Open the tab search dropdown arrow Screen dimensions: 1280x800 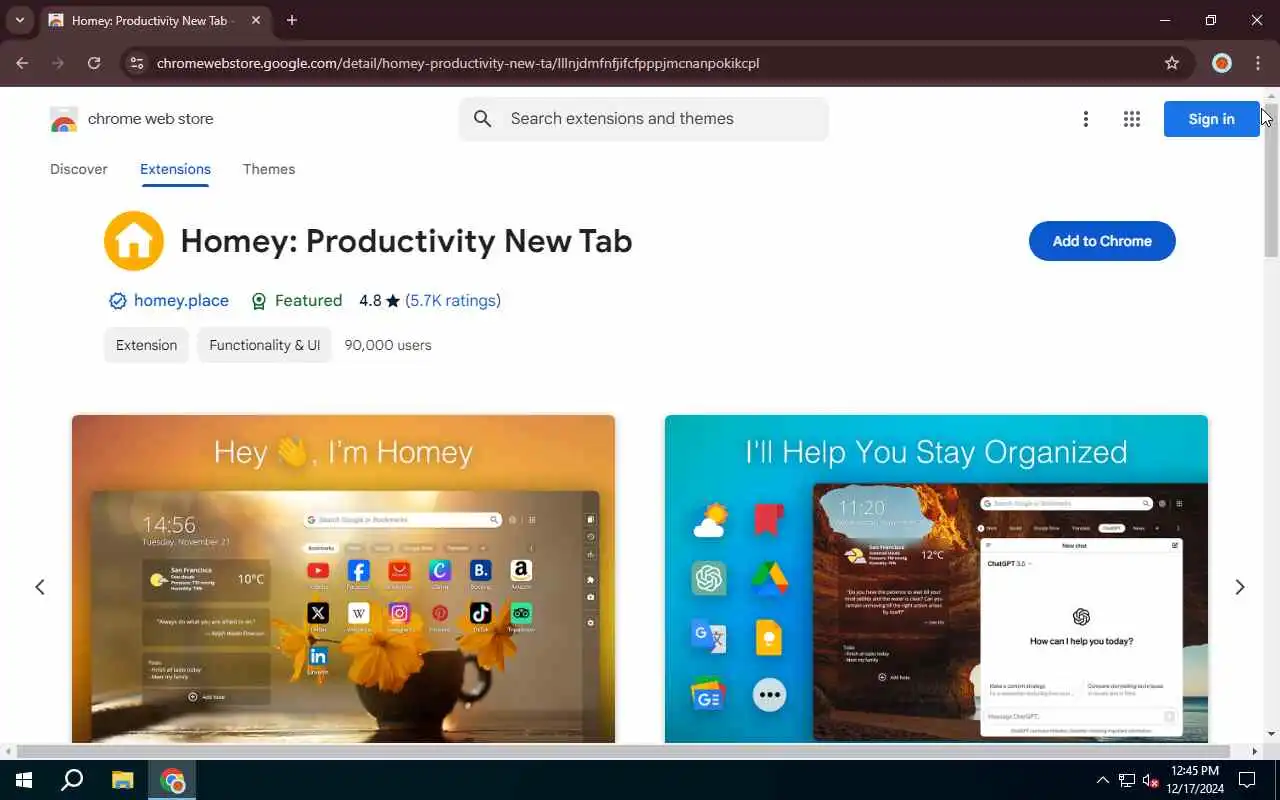point(19,20)
